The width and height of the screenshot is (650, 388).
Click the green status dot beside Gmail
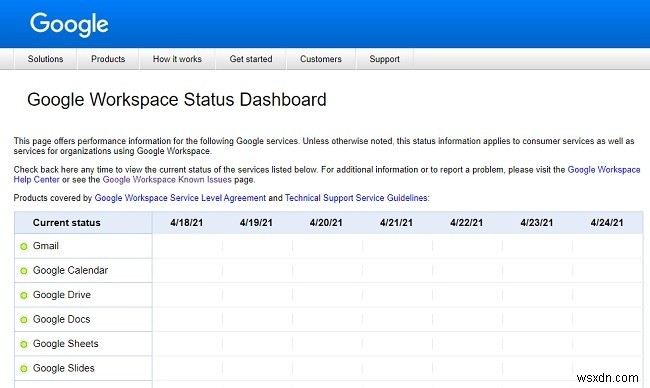pyautogui.click(x=24, y=246)
